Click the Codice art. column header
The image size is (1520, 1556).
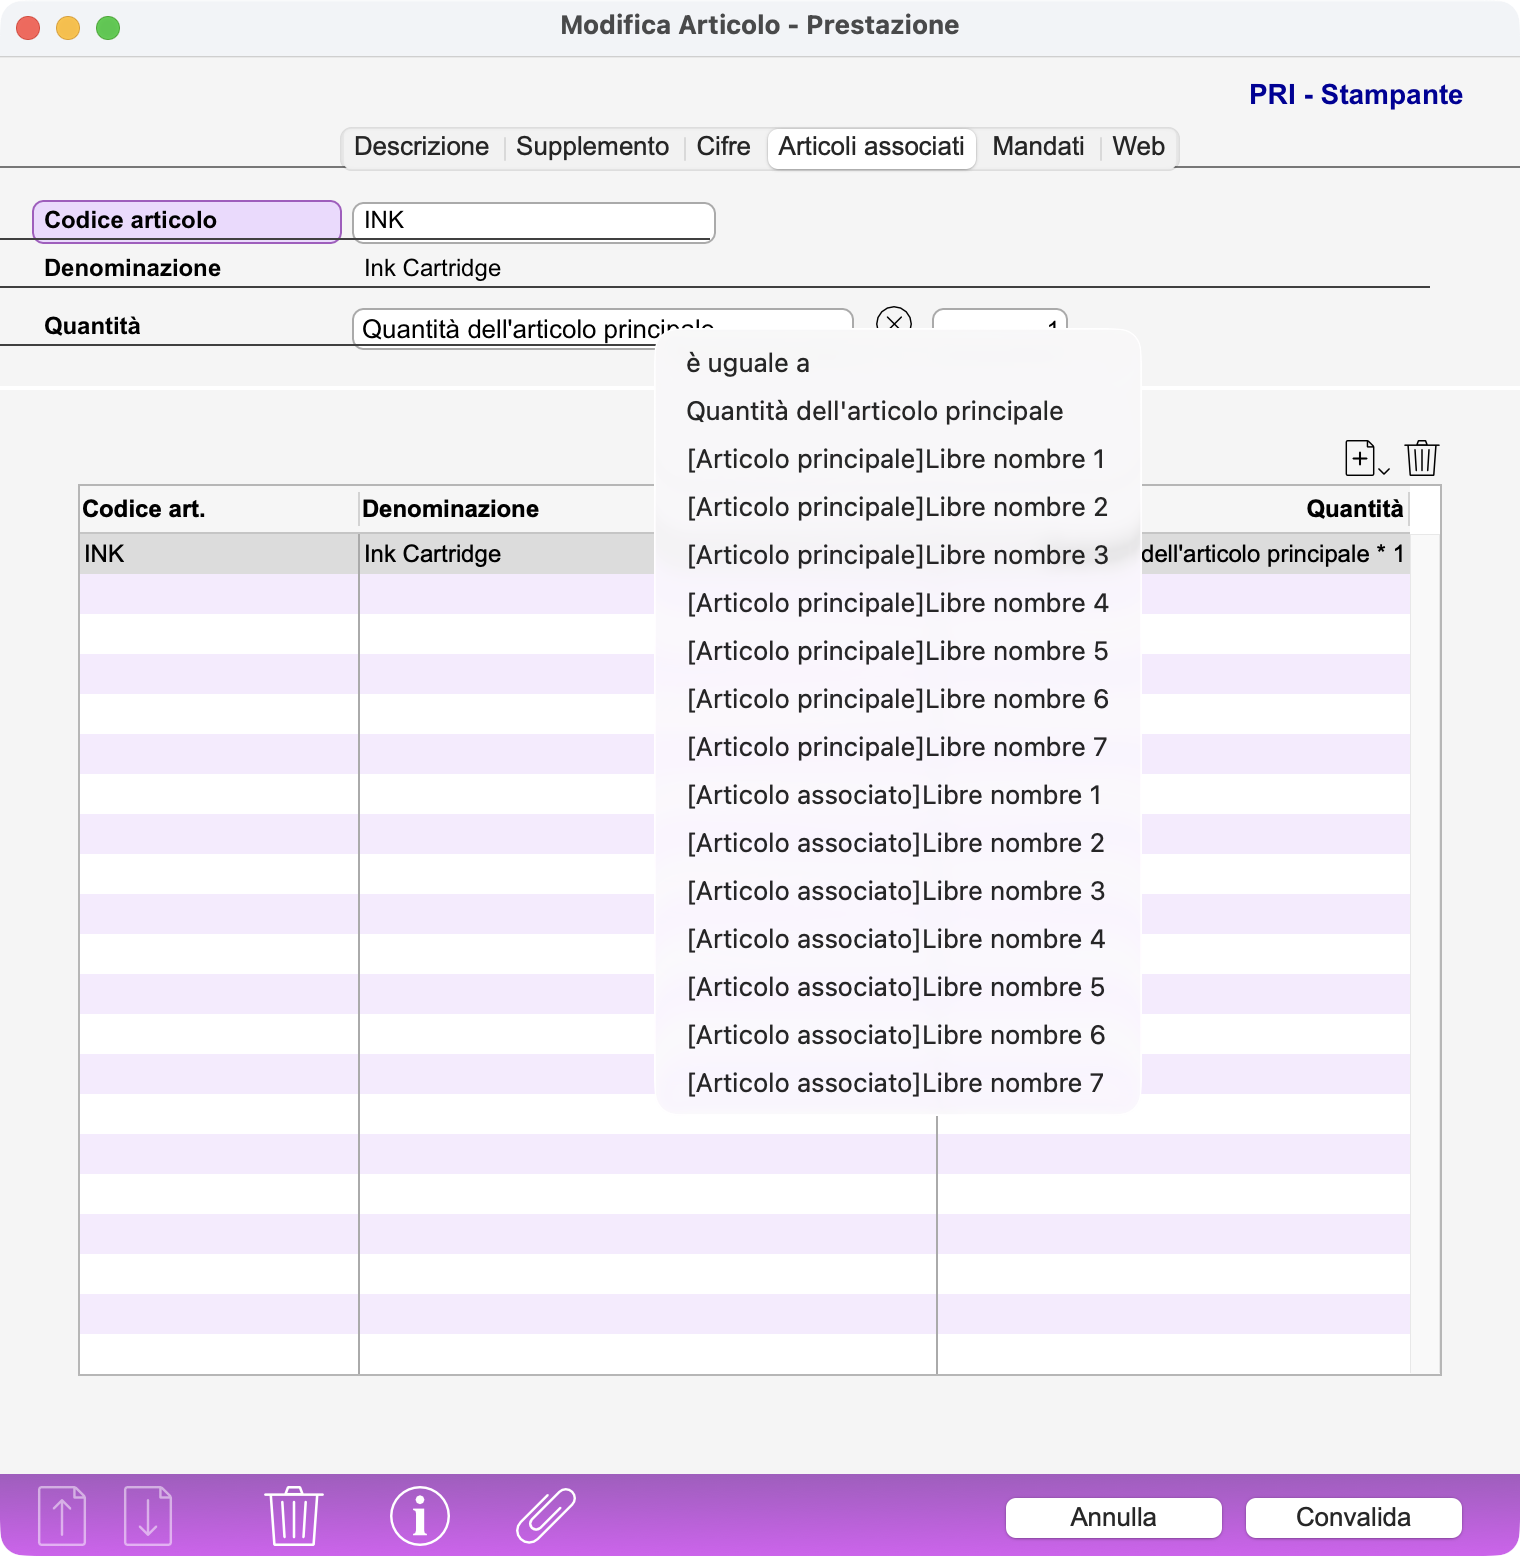coord(218,509)
